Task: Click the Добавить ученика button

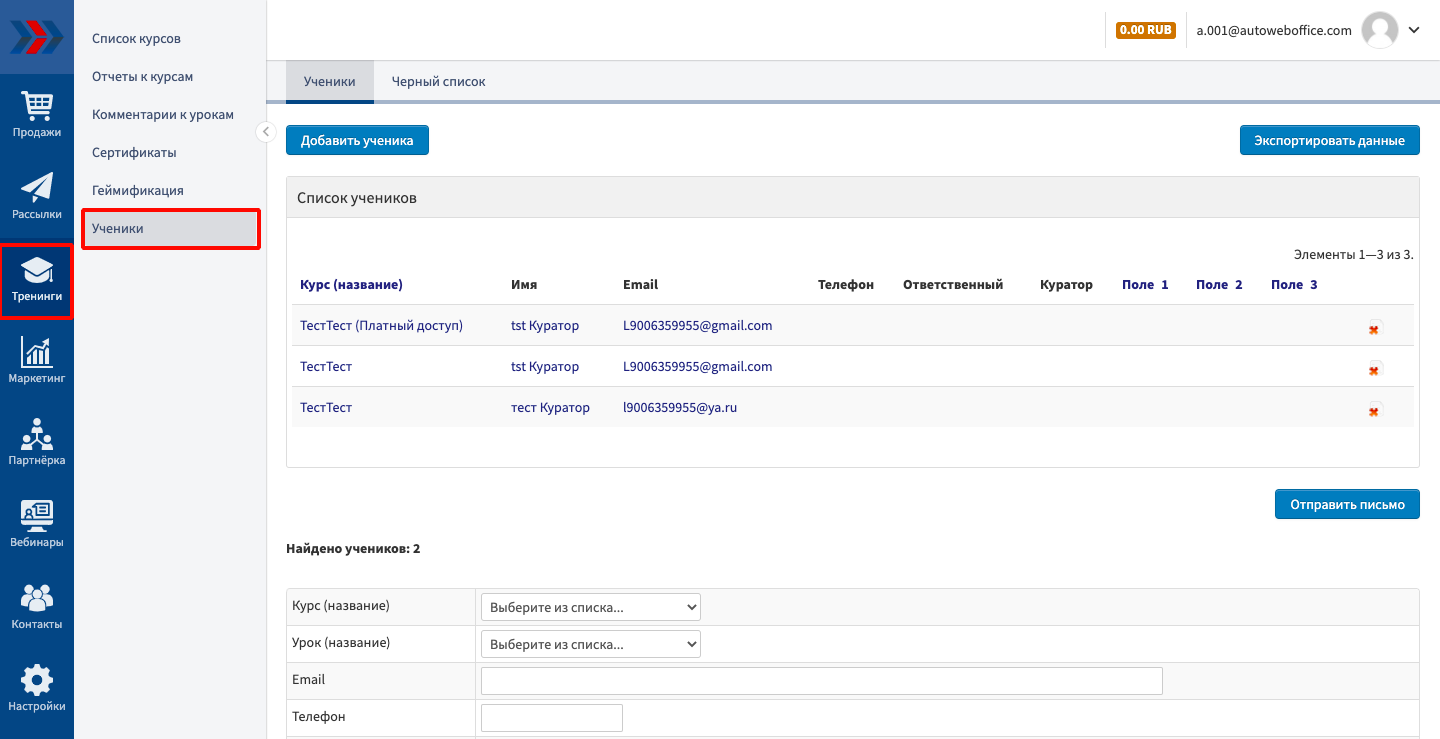Action: tap(357, 141)
